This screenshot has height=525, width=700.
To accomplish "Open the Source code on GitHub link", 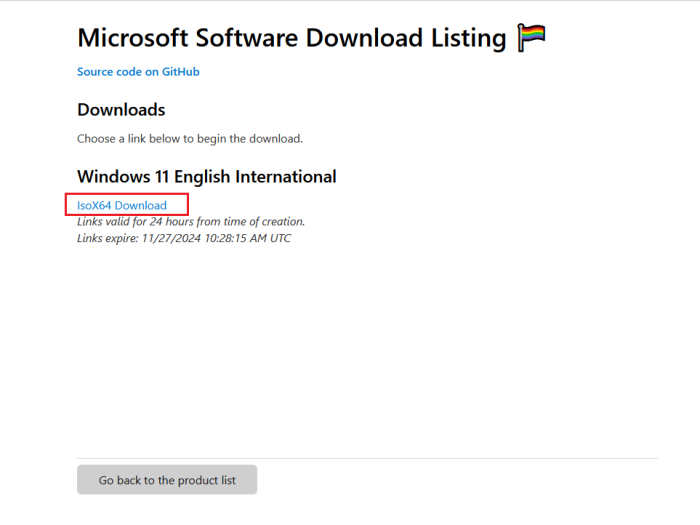I will pos(139,72).
